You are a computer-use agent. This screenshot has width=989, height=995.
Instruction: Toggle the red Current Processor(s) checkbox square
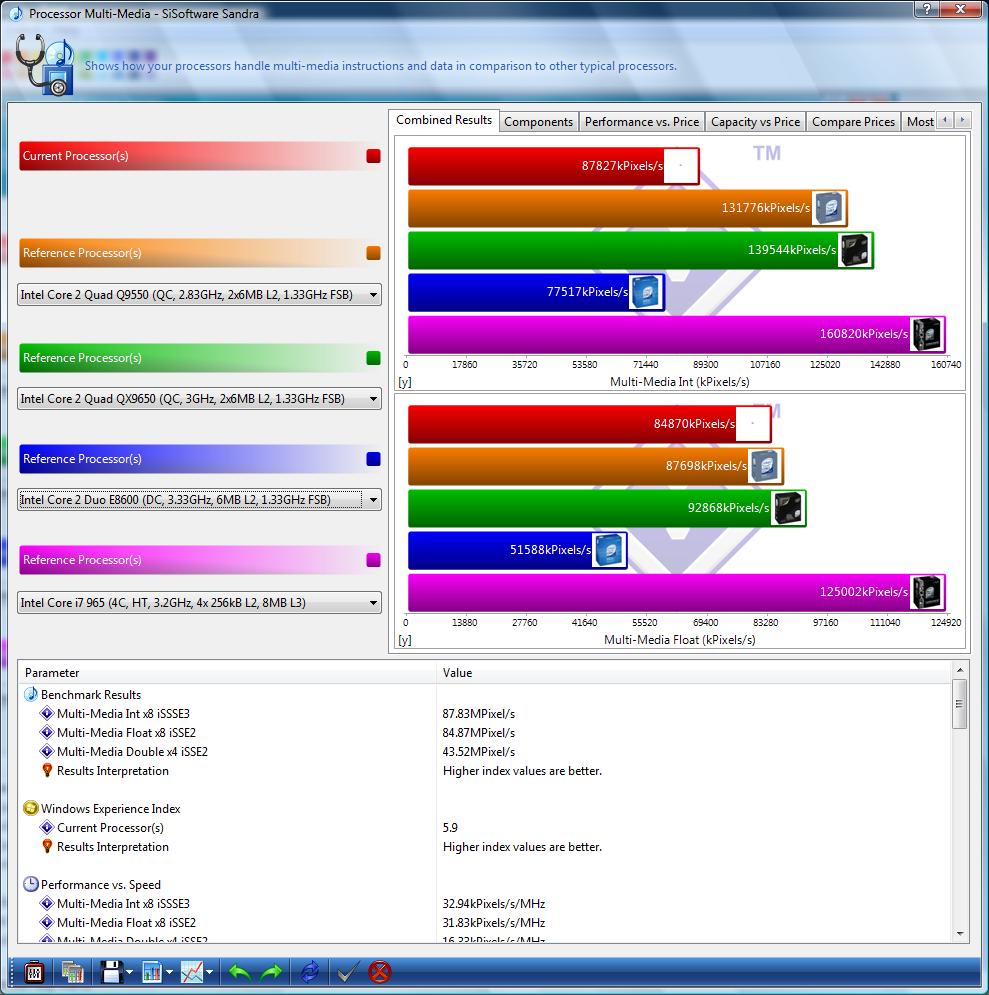coord(374,156)
